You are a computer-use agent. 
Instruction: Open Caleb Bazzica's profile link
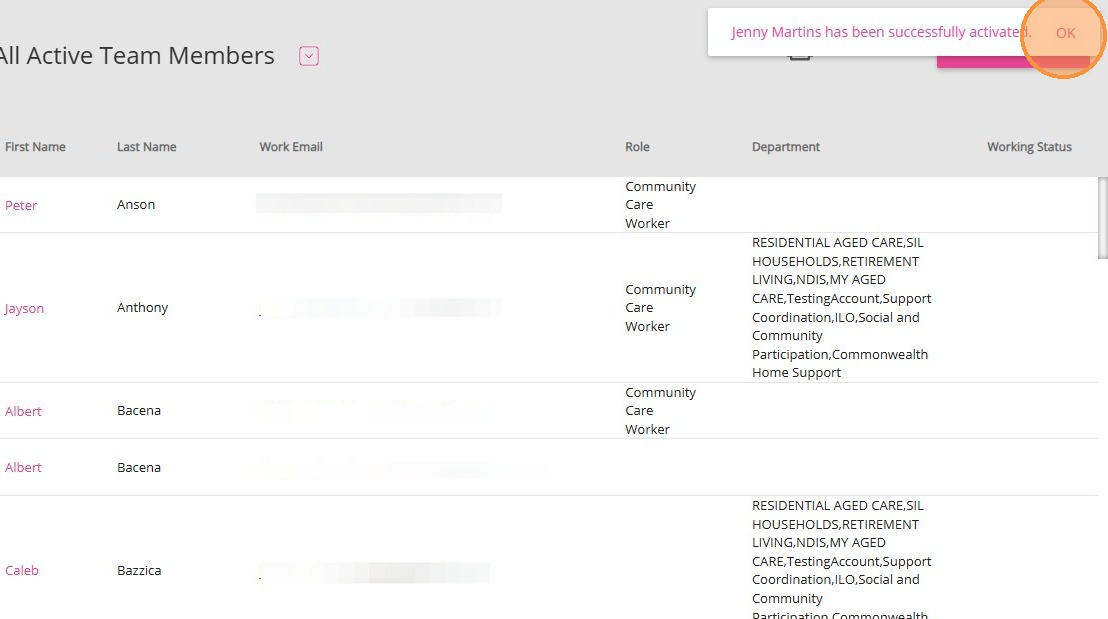pyautogui.click(x=22, y=570)
